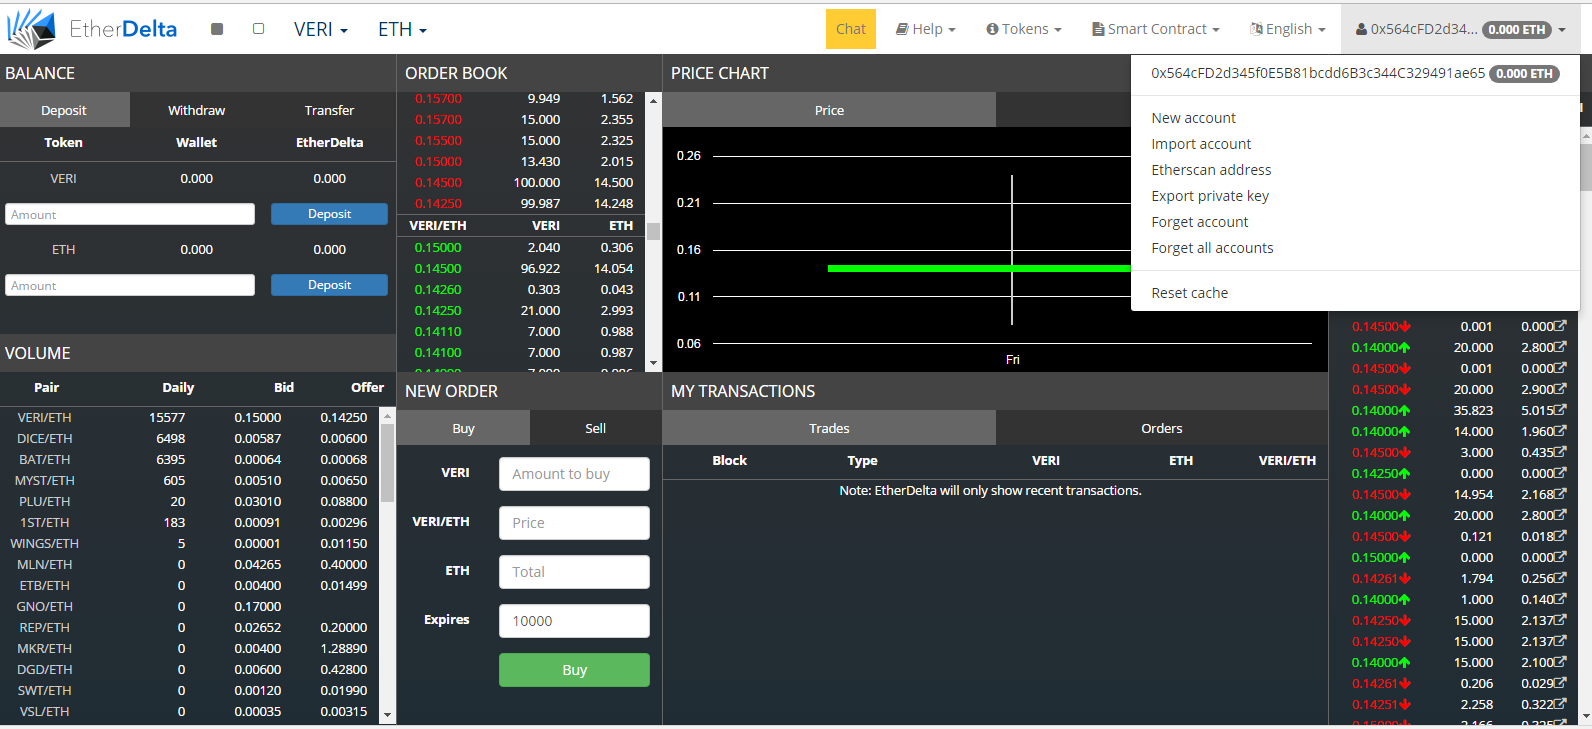Choose New account from the menu
Image resolution: width=1592 pixels, height=729 pixels.
[x=1193, y=118]
